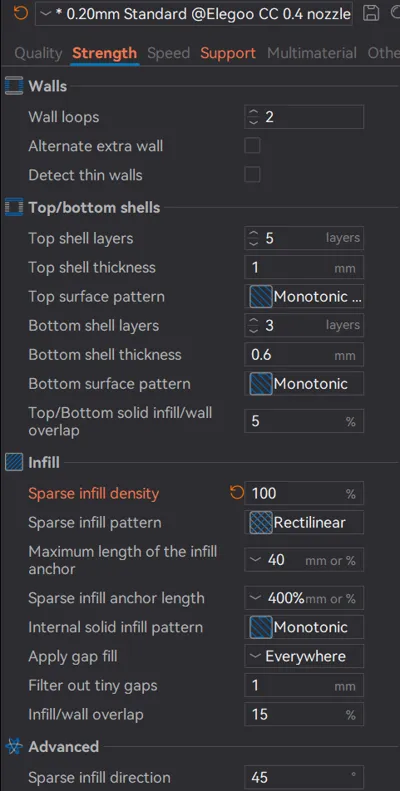This screenshot has height=791, width=400.
Task: Open the Apply gap fill dropdown
Action: (304, 656)
